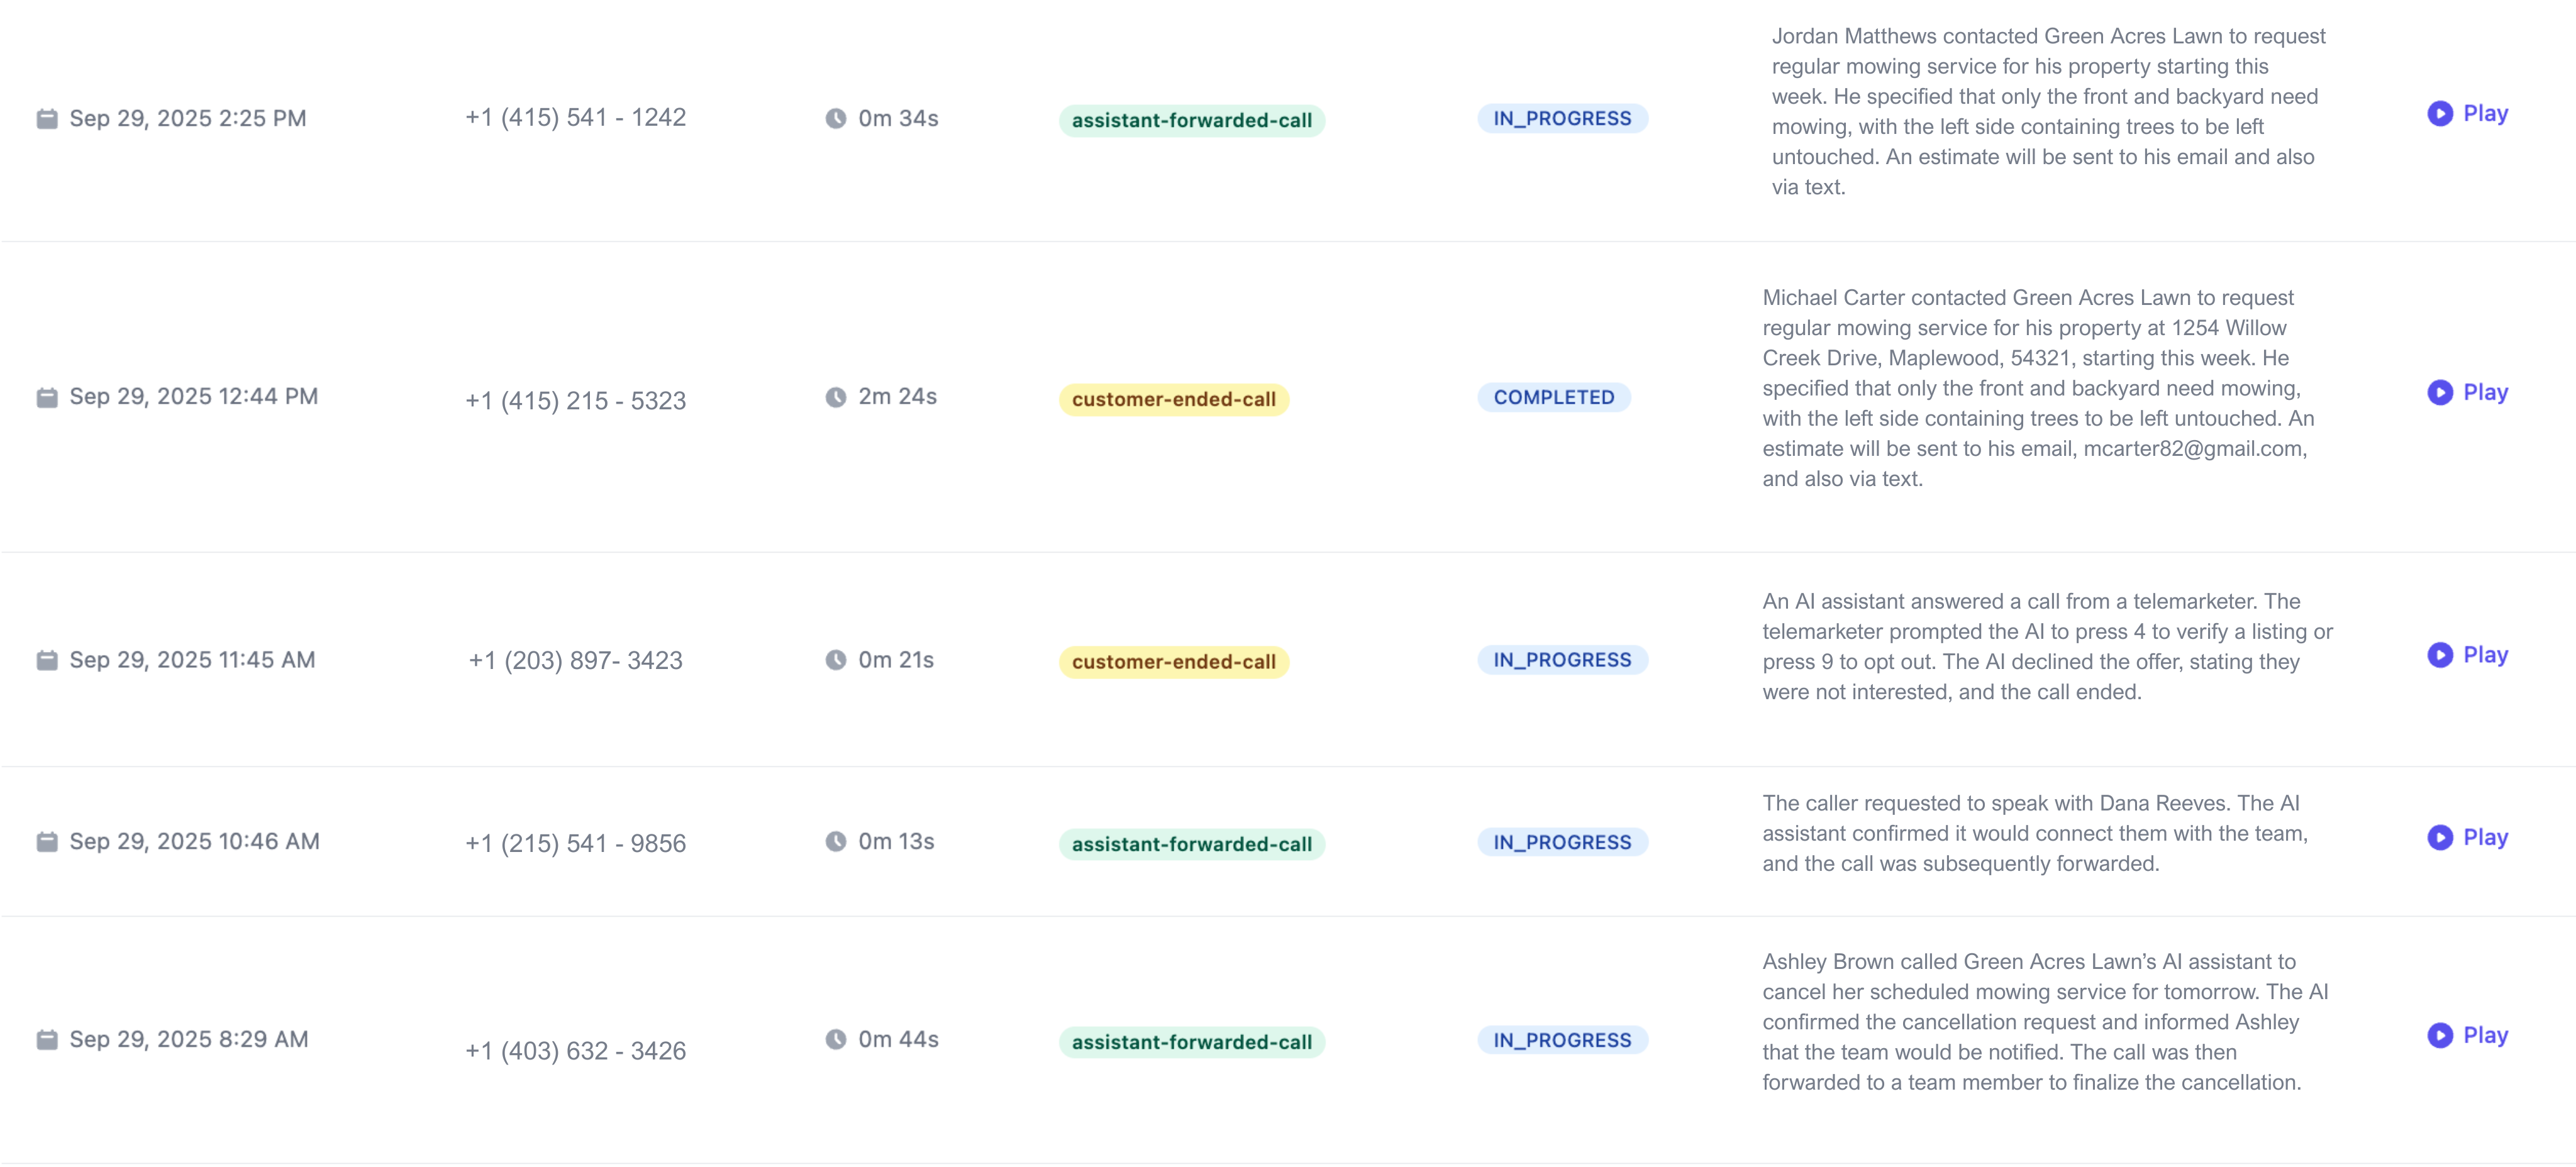Click the calendar icon on the 2:25 PM row
2576x1167 pixels.
point(47,117)
